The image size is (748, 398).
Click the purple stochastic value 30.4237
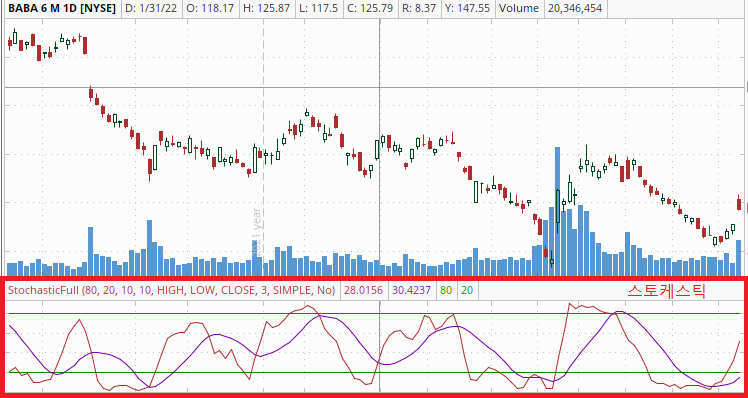pos(412,290)
